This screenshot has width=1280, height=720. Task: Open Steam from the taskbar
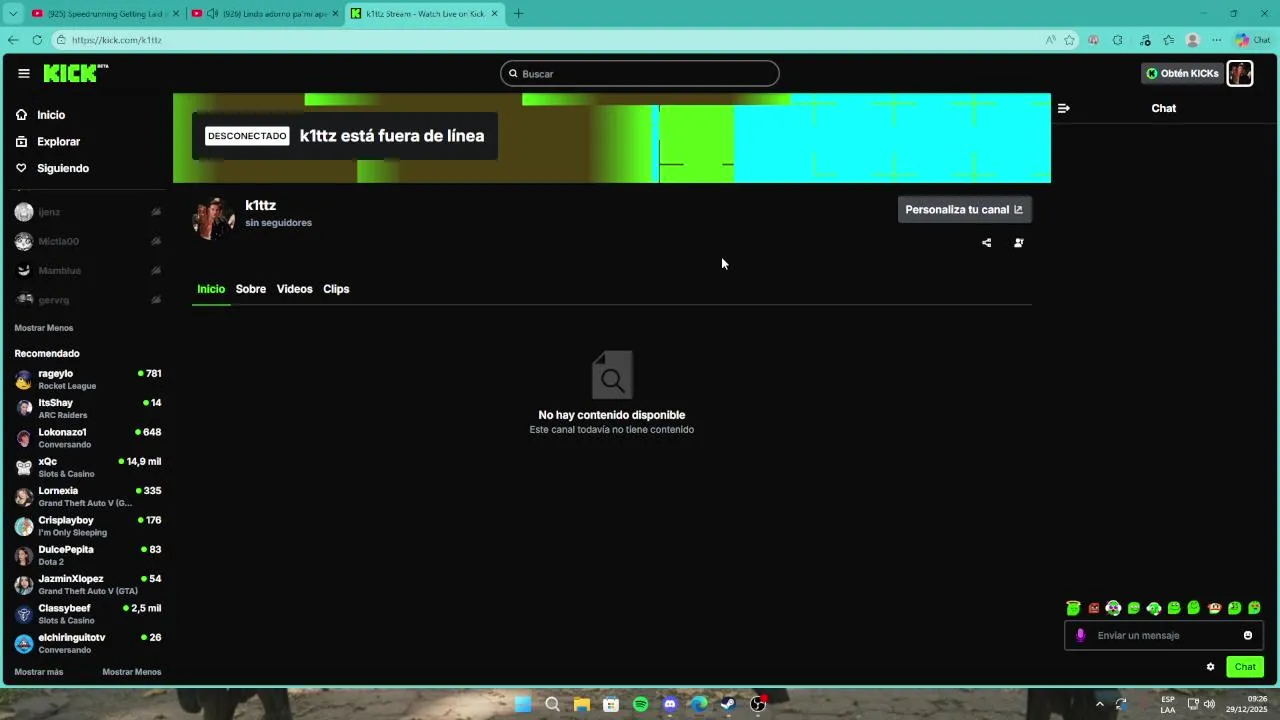click(x=729, y=704)
